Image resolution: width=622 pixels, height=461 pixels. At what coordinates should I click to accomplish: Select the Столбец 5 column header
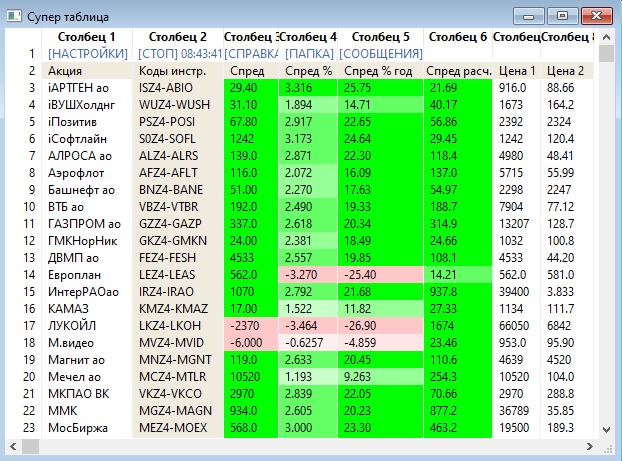pyautogui.click(x=380, y=36)
